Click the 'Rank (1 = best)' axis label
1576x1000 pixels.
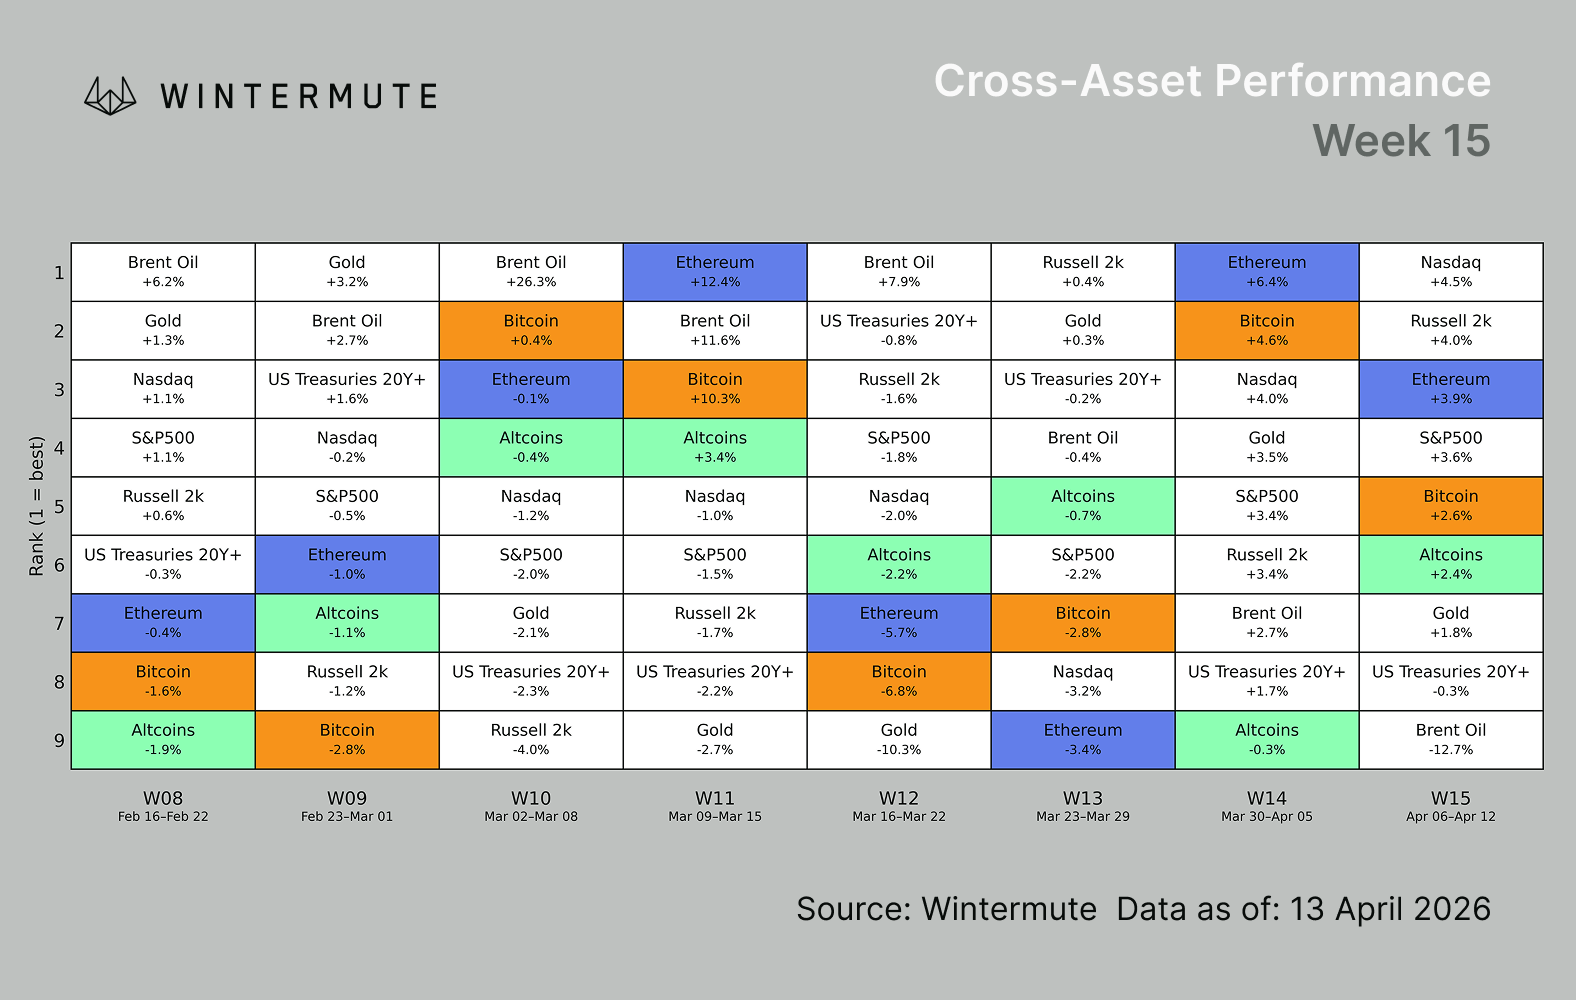click(37, 506)
